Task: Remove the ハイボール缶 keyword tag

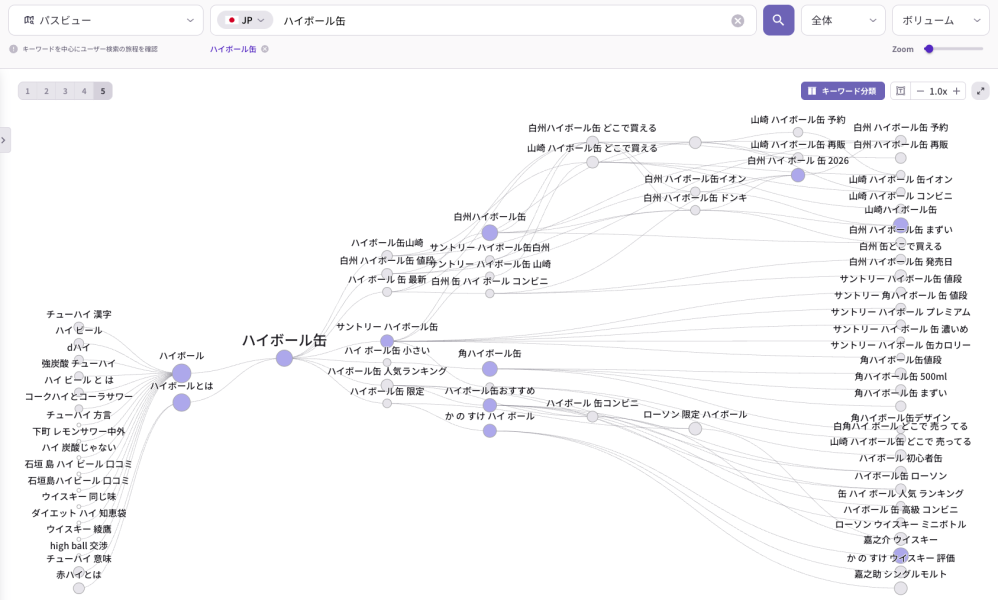Action: (x=265, y=49)
